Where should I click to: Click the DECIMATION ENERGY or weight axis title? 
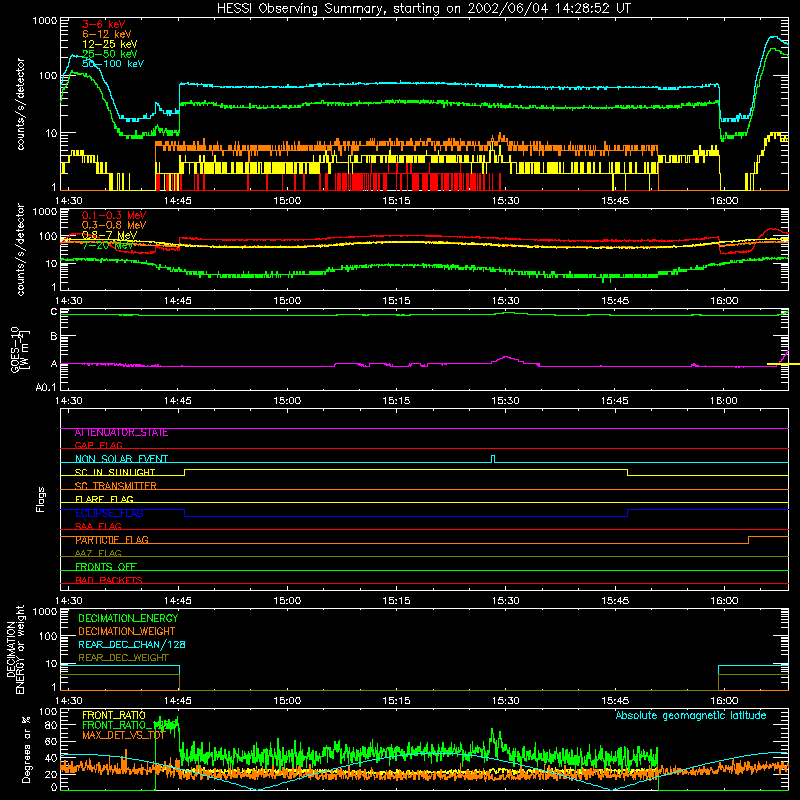click(15, 649)
